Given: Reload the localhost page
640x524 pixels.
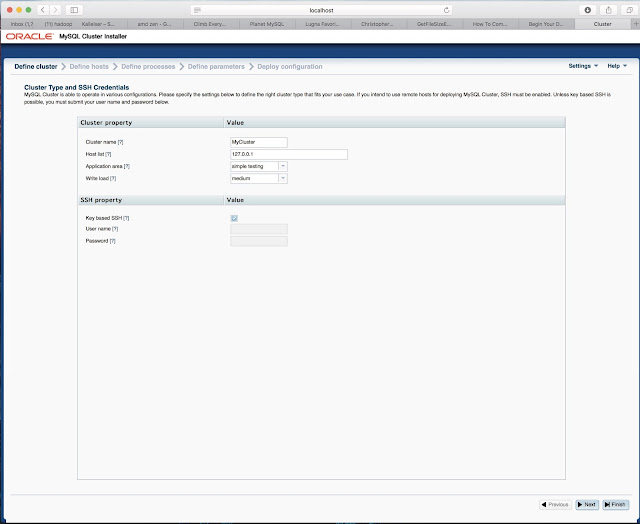Looking at the screenshot, I should click(x=447, y=10).
